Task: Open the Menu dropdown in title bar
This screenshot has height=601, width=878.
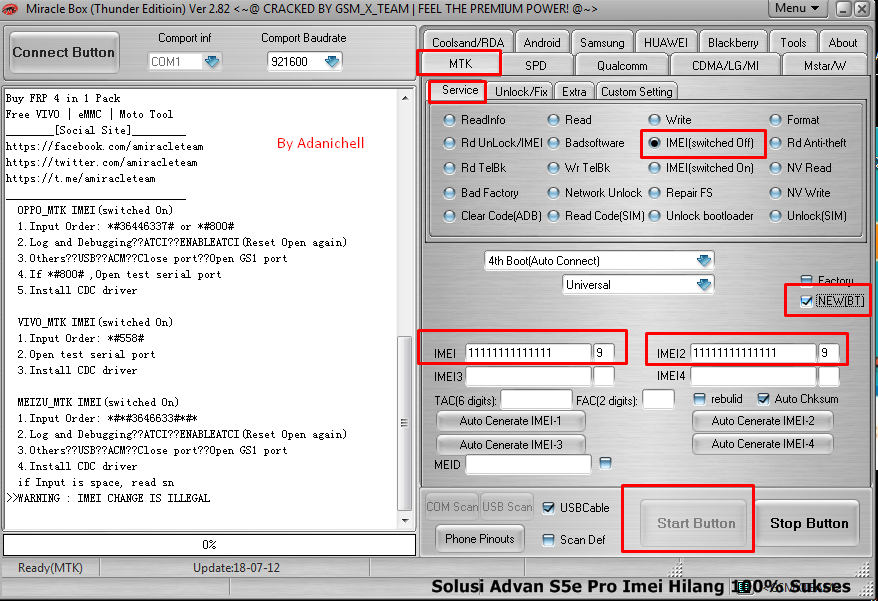Action: pyautogui.click(x=797, y=8)
